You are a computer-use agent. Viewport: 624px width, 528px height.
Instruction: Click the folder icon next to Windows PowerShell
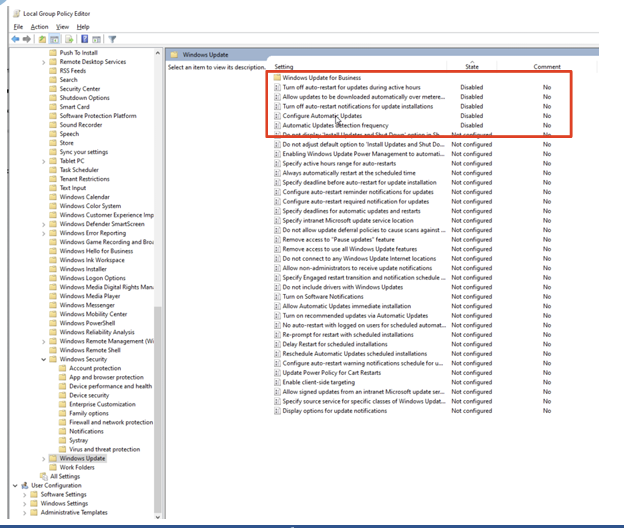point(53,323)
